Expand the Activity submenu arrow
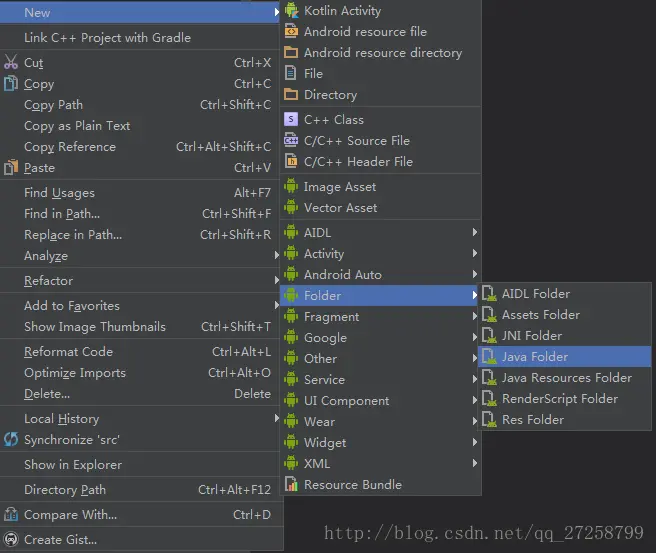The width and height of the screenshot is (656, 553). coord(474,253)
